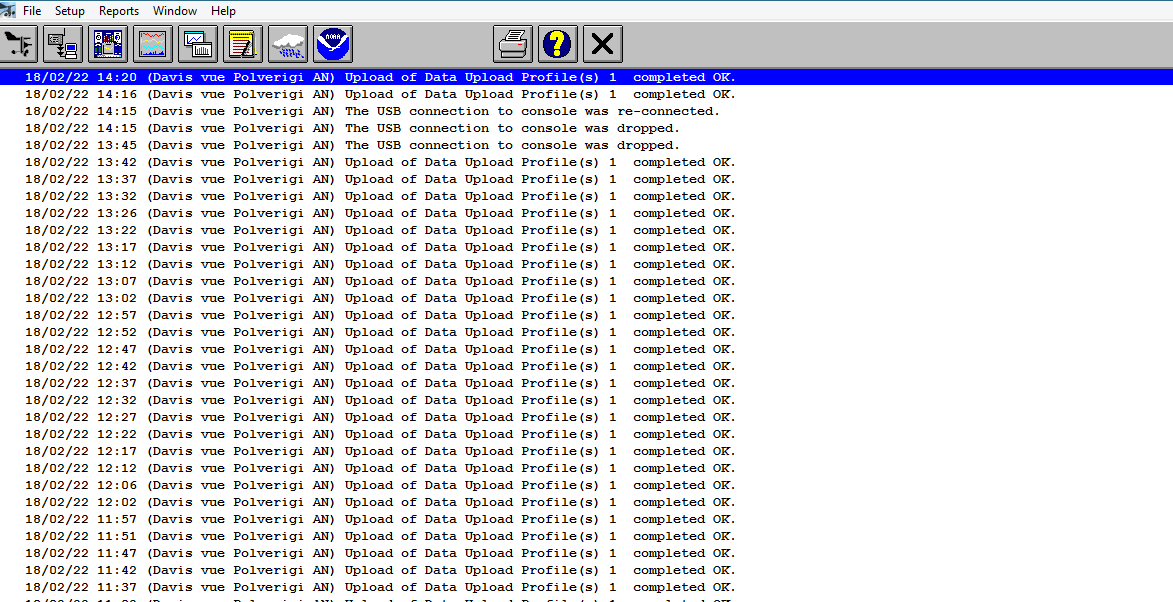1173x602 pixels.
Task: Select the highlighted 14:20 upload log entry
Action: [x=380, y=77]
